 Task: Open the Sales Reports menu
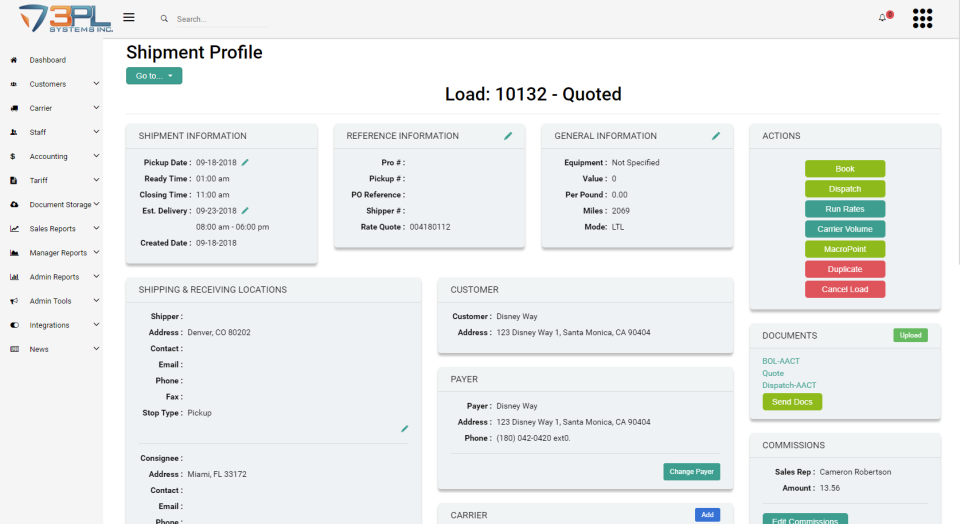coord(53,229)
